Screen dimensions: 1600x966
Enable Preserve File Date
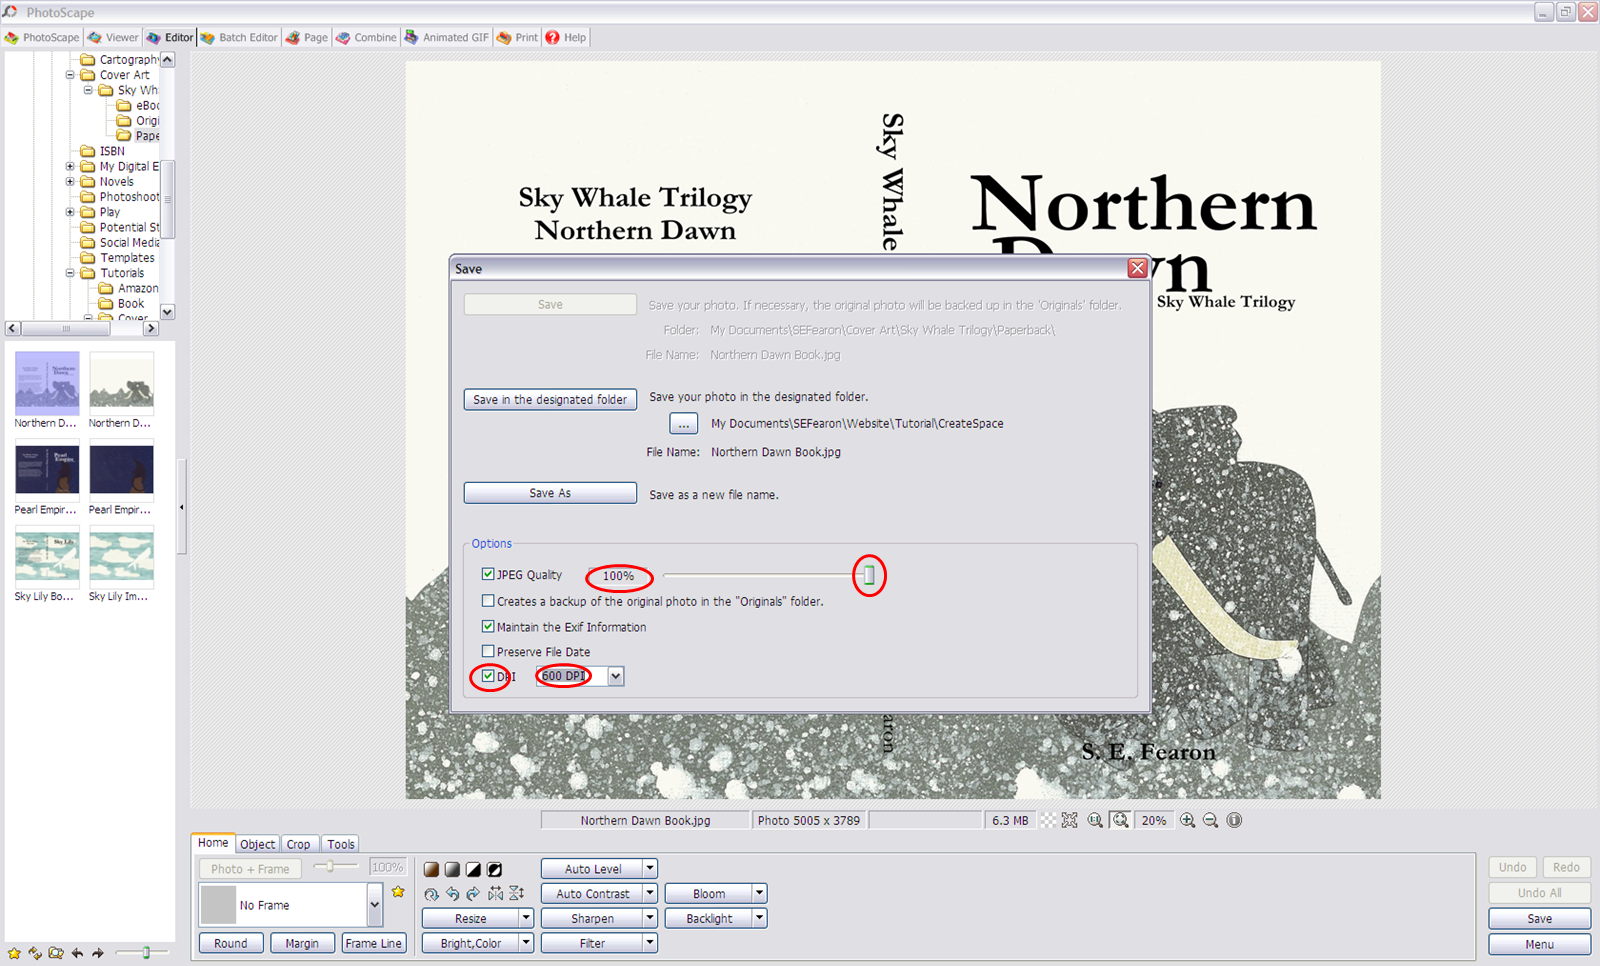point(488,651)
